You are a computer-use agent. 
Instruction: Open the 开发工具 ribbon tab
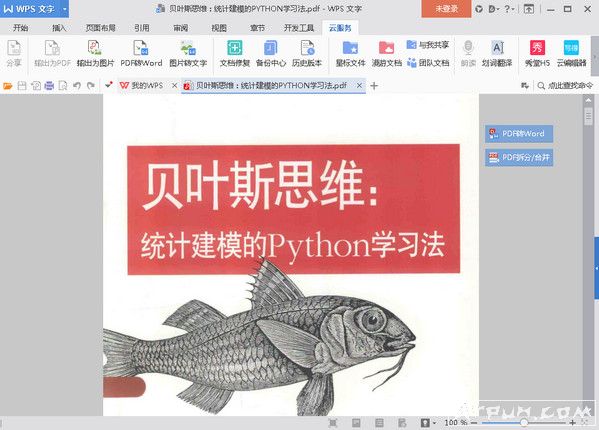point(299,27)
